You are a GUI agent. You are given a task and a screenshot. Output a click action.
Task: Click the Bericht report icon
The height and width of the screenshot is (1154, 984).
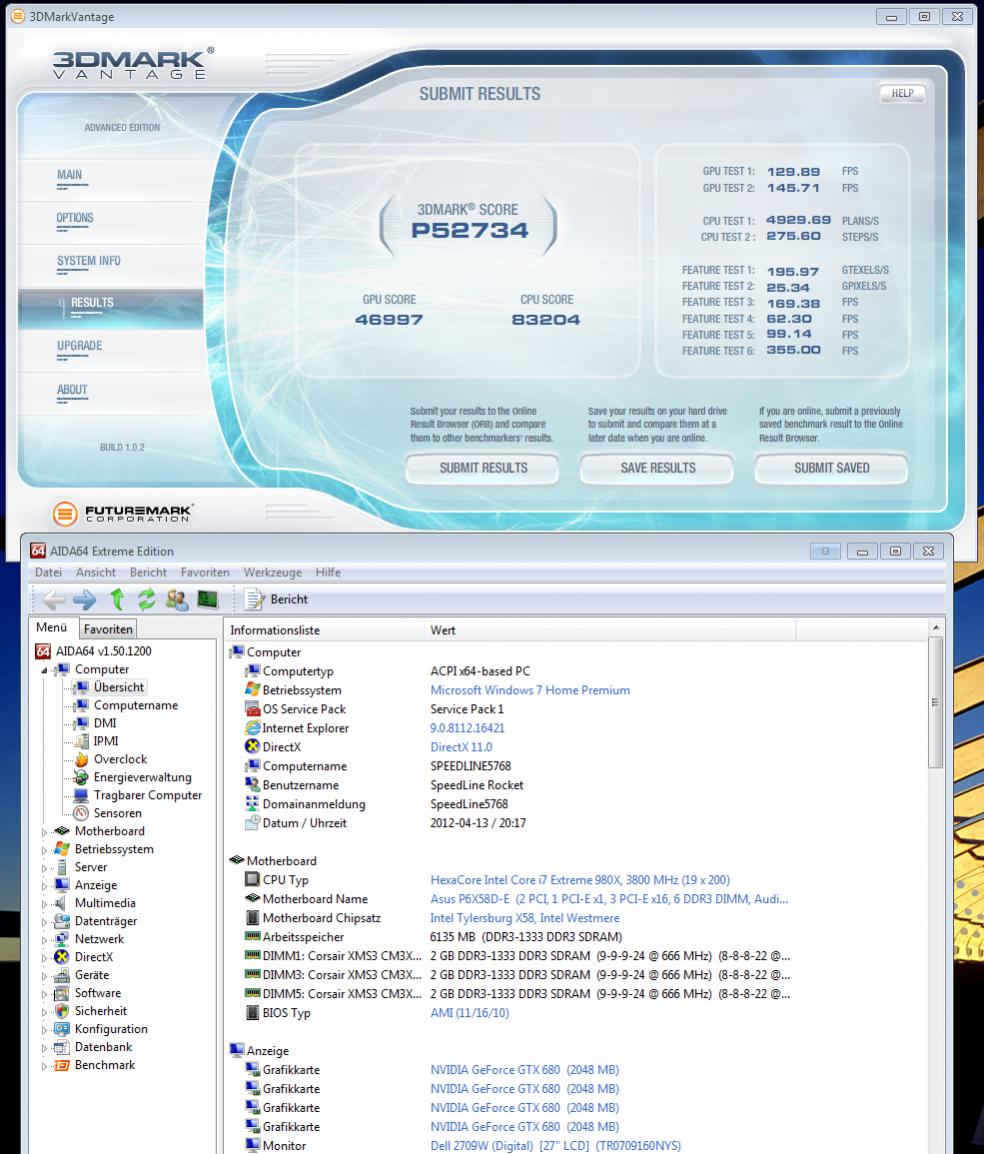(x=255, y=600)
